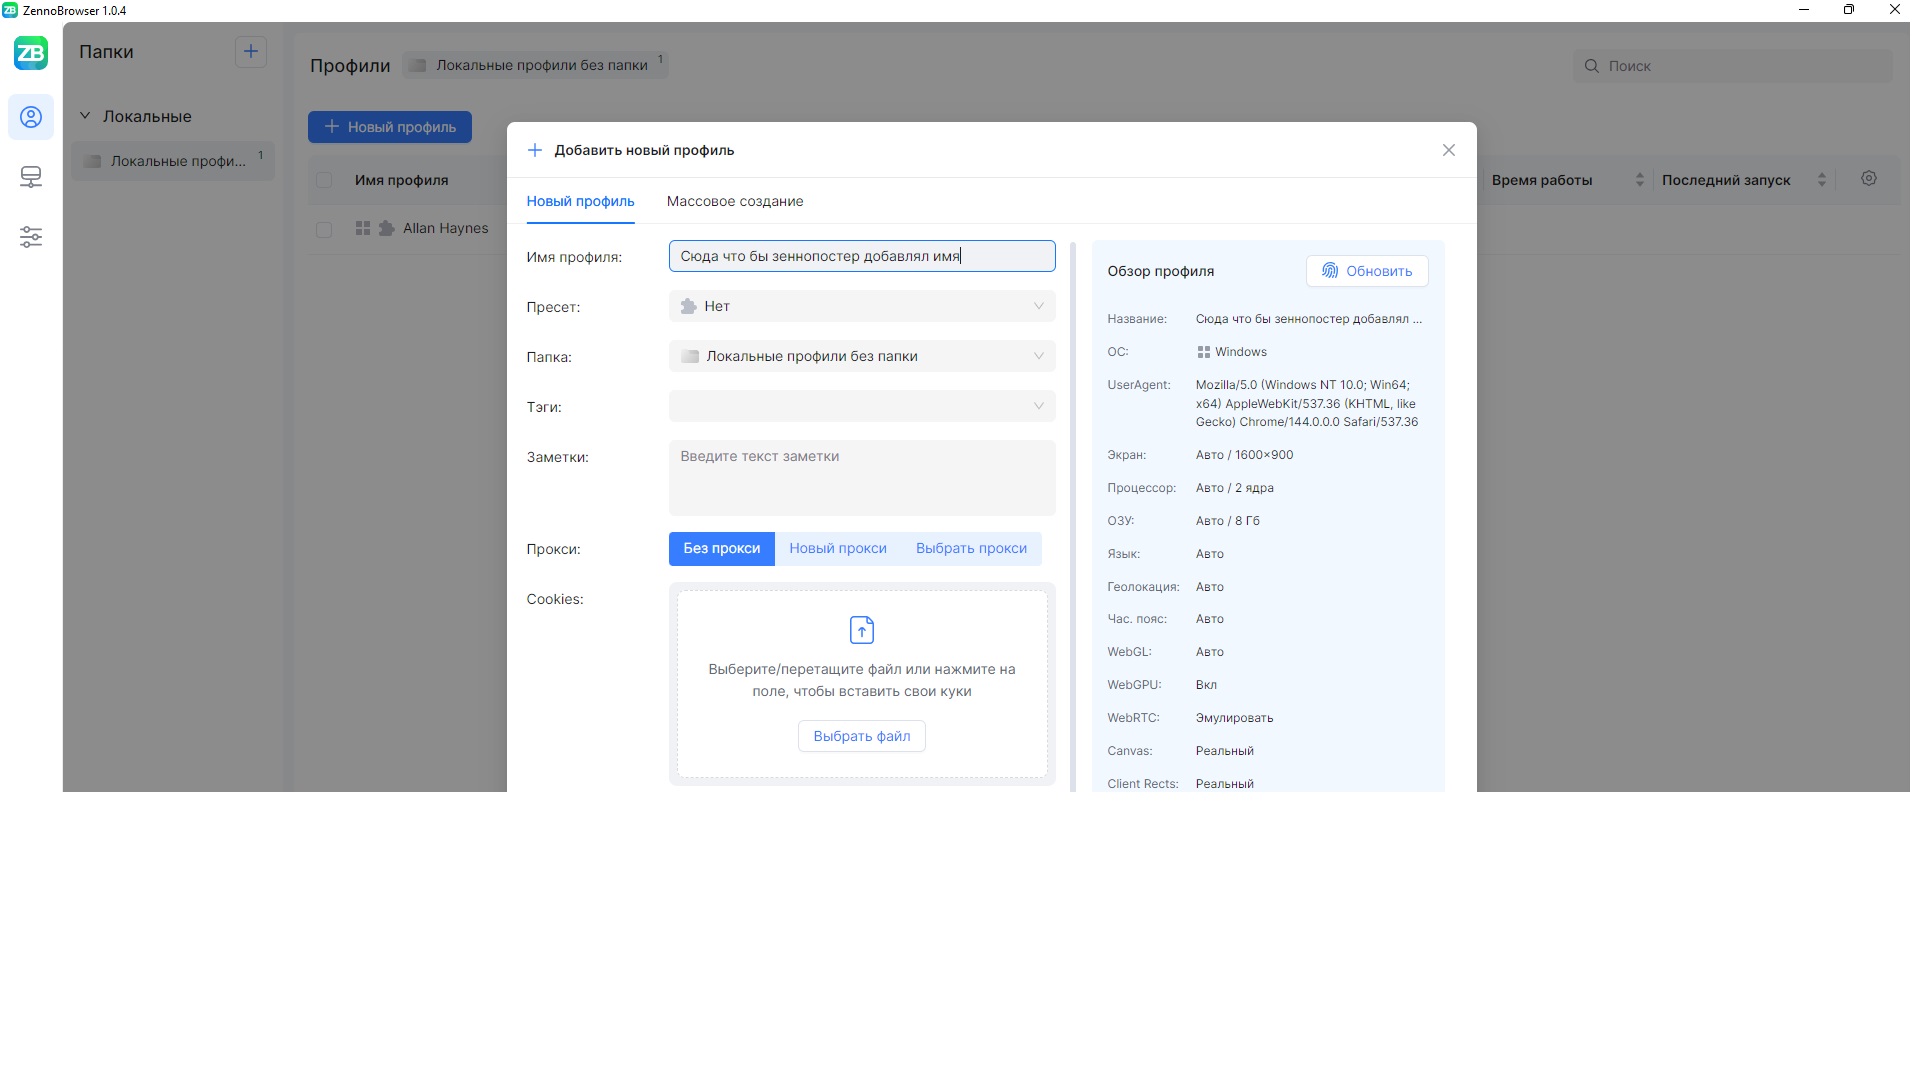This screenshot has width=1920, height=1080.
Task: Click the table columns gear icon
Action: coord(1868,179)
